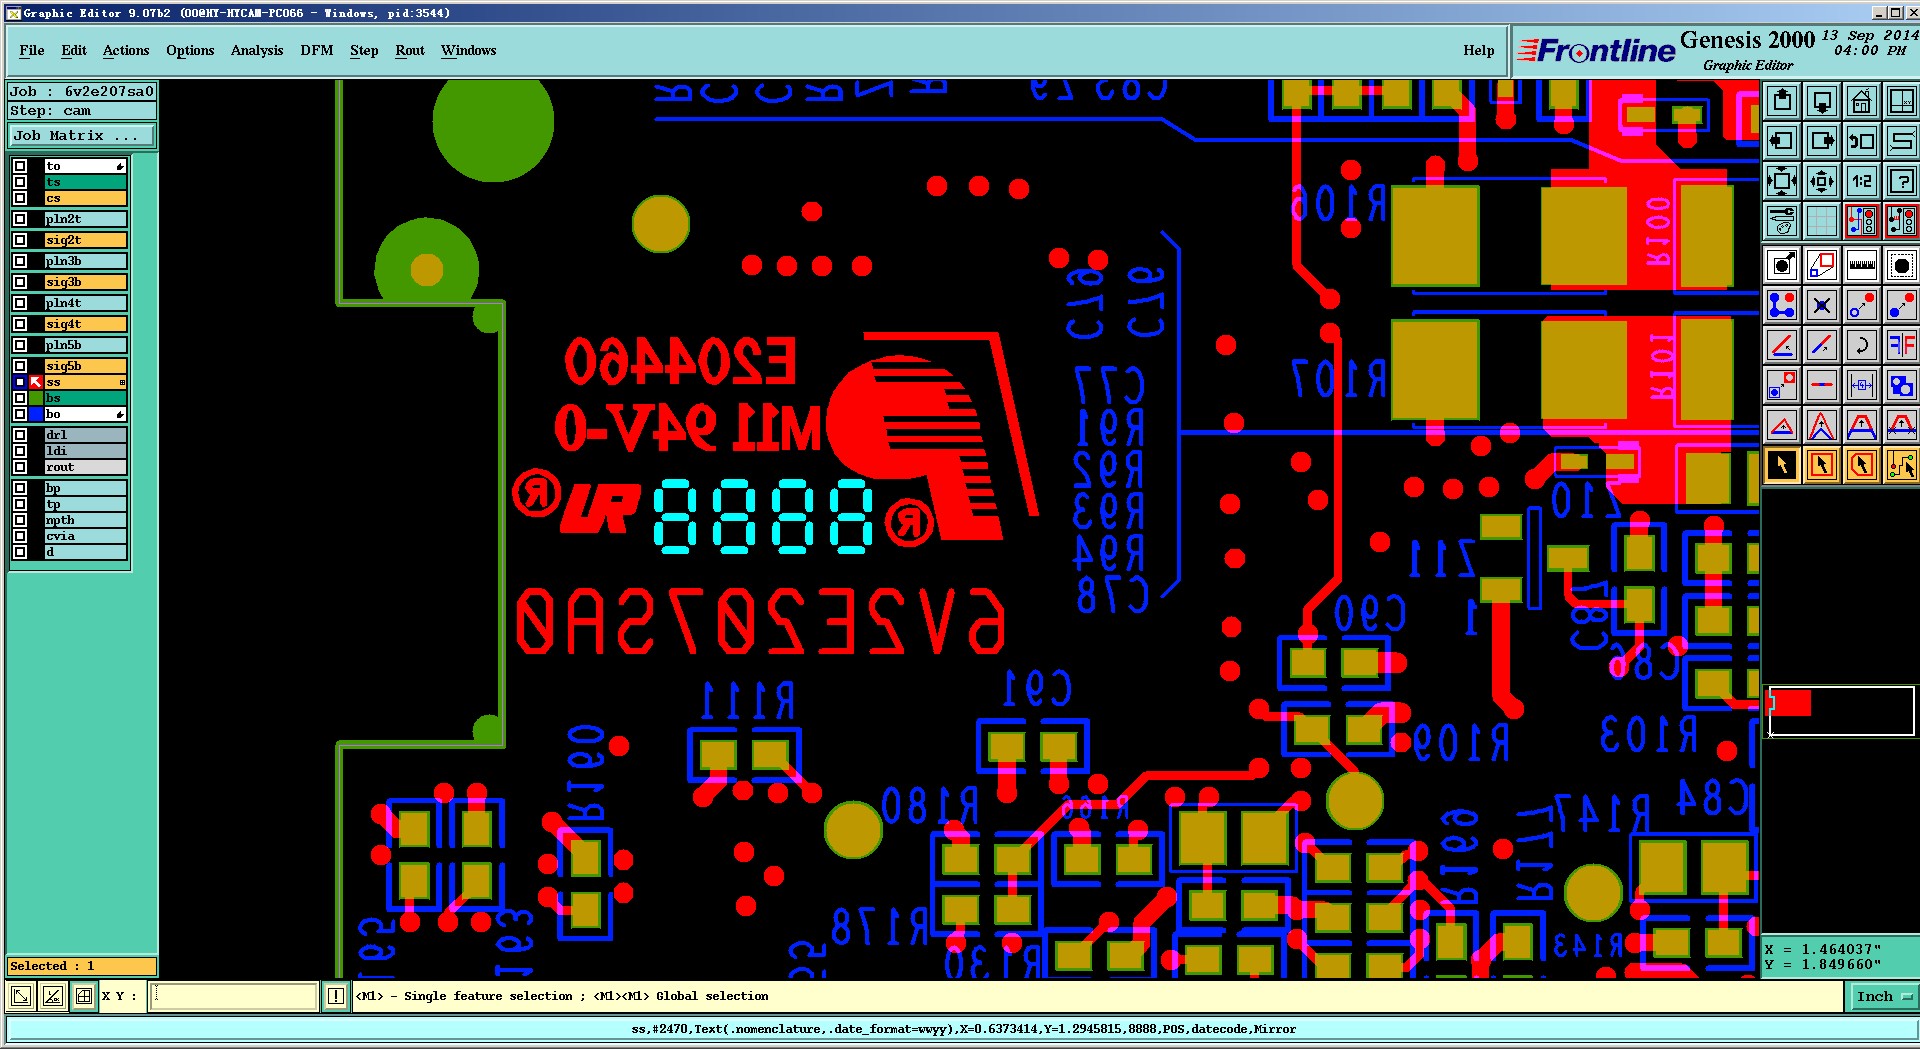Open the Inch units dropdown

coord(1884,996)
